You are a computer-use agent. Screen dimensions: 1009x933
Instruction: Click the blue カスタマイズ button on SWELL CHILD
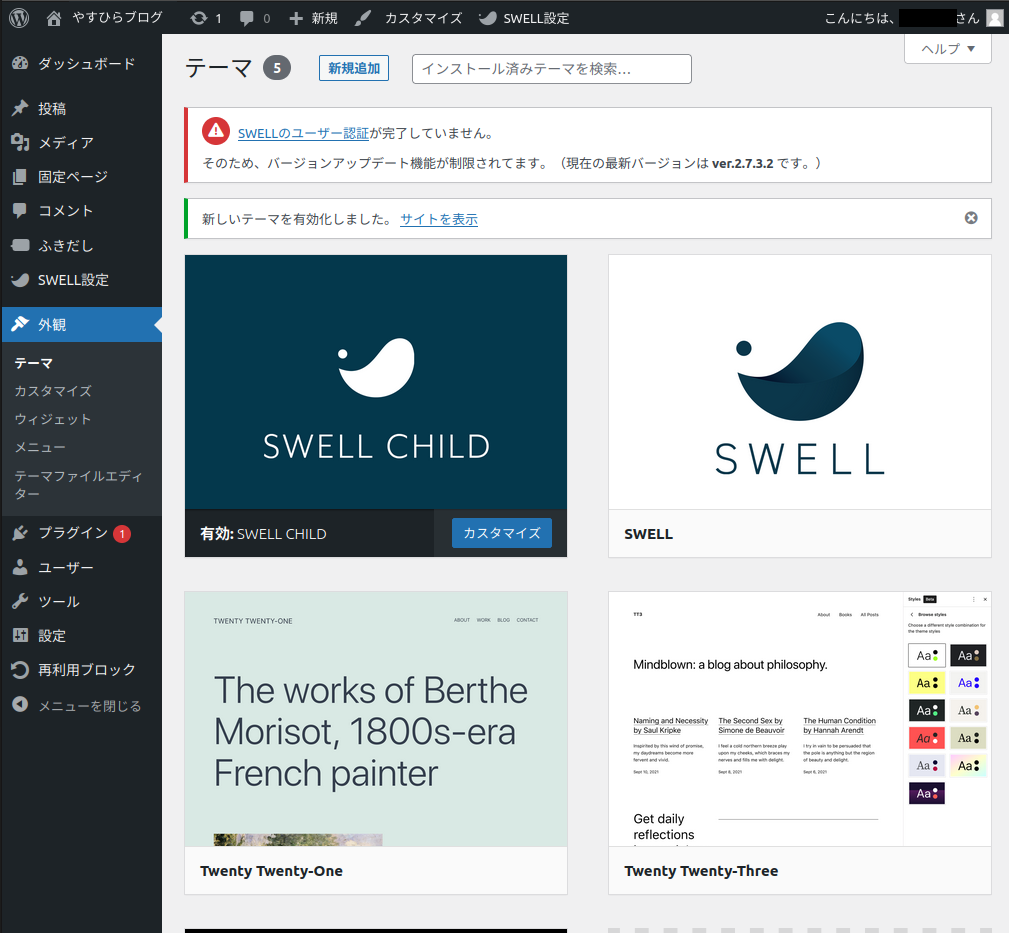502,533
